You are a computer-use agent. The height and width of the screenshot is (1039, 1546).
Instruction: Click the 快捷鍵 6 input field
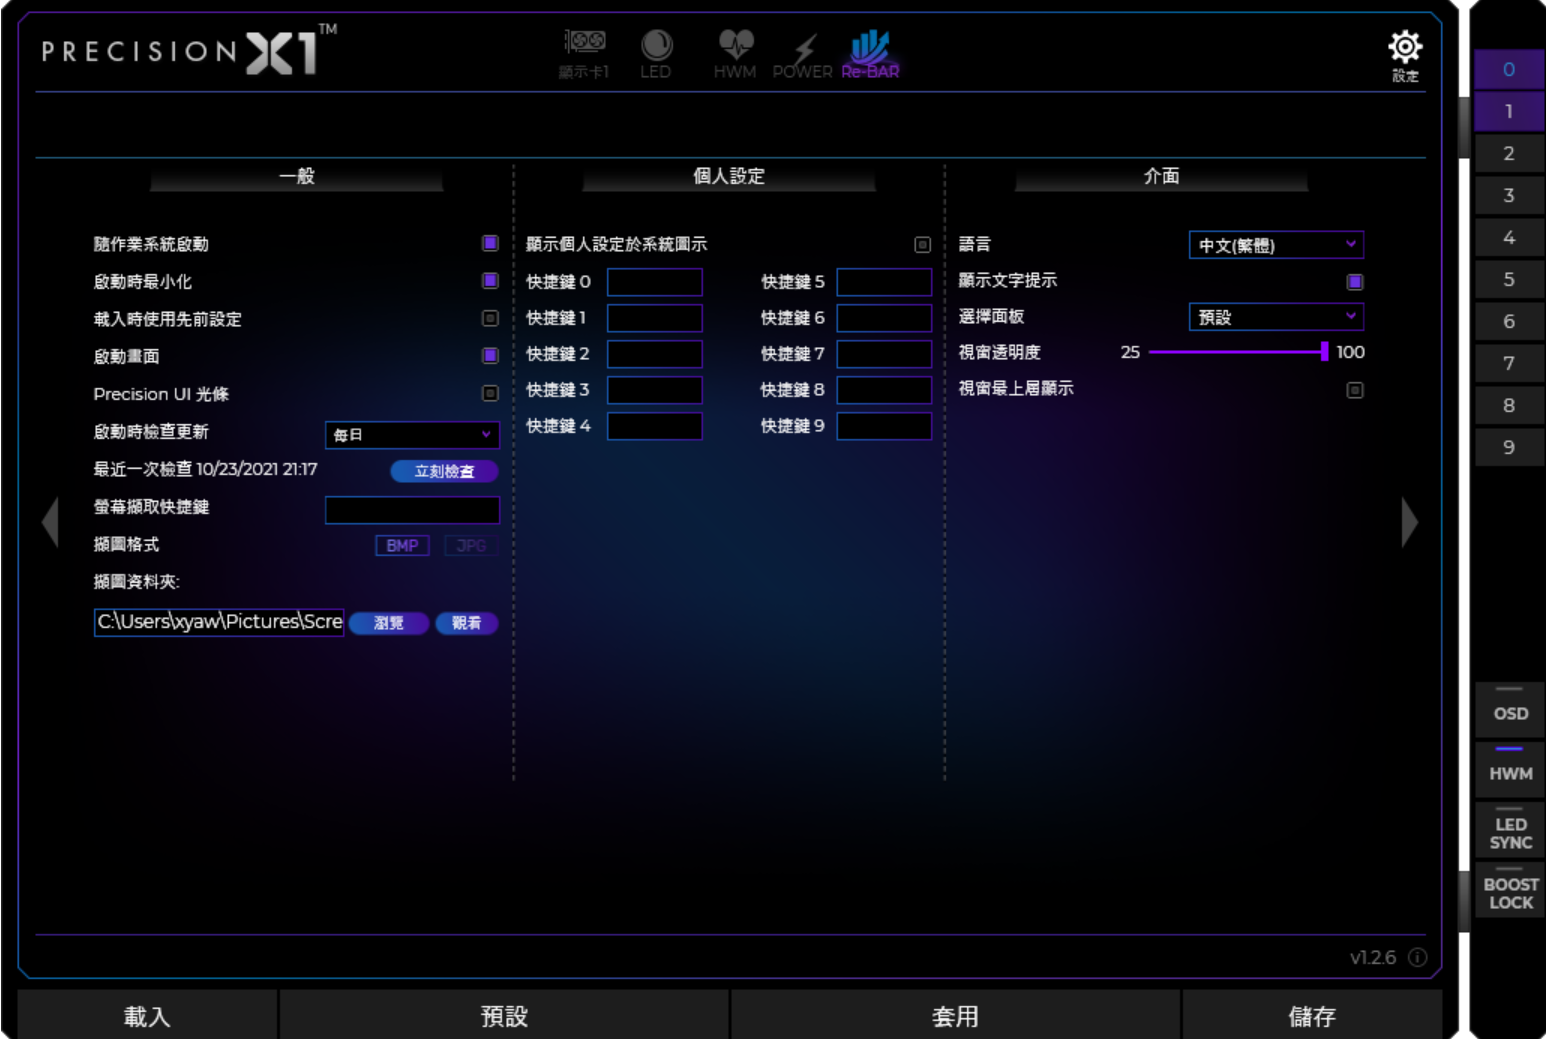884,318
